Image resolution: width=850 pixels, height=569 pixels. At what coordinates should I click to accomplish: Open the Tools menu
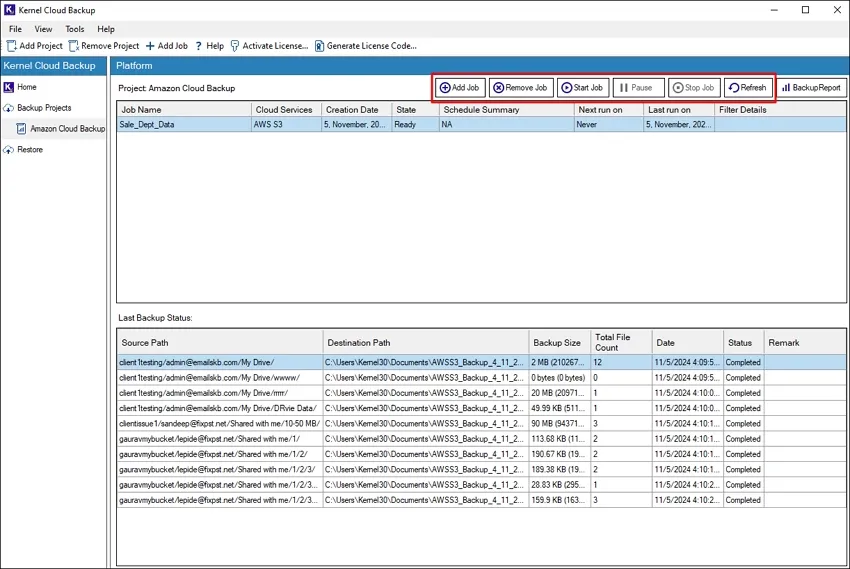tap(75, 29)
